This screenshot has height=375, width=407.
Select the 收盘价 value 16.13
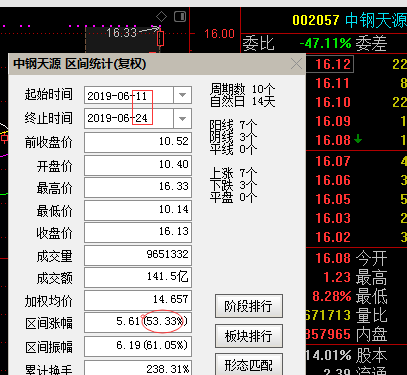coord(138,232)
